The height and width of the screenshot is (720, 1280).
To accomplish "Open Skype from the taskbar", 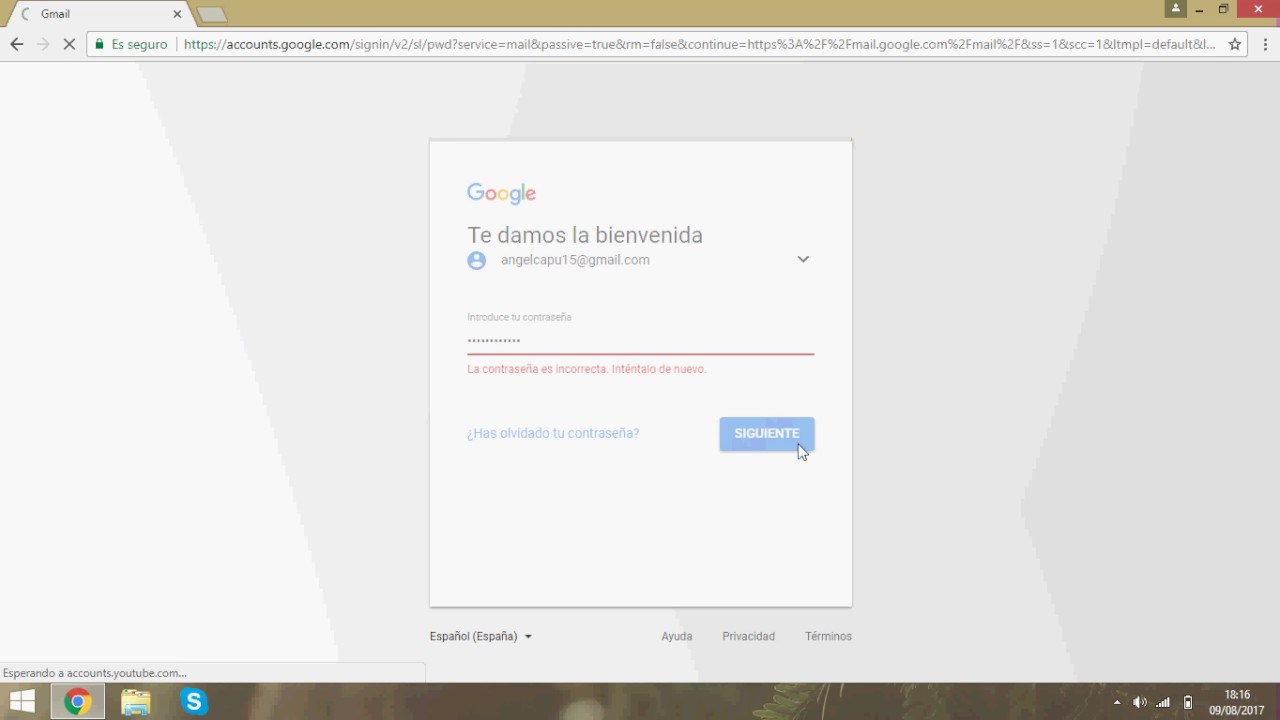I will [x=194, y=702].
